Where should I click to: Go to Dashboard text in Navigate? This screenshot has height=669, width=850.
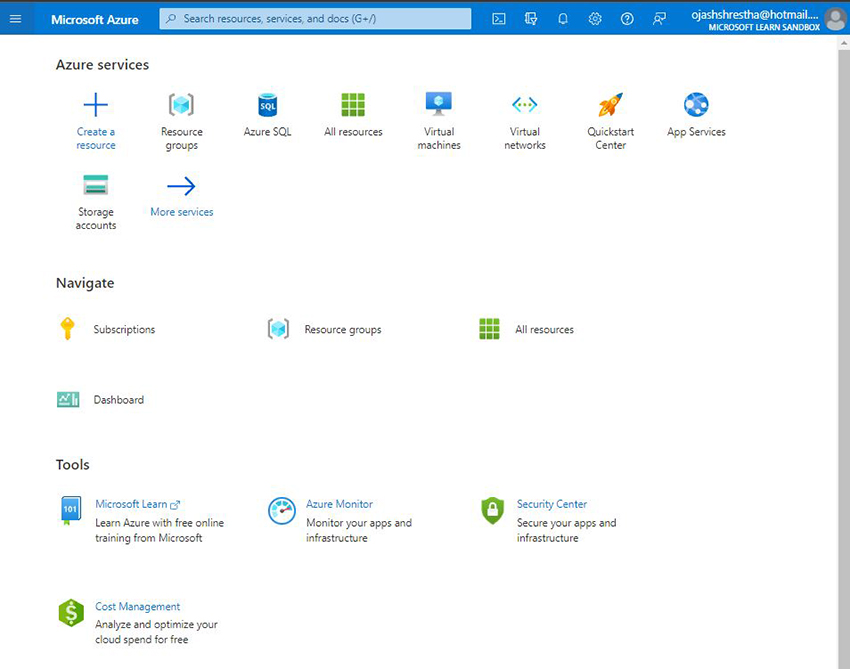click(x=119, y=400)
